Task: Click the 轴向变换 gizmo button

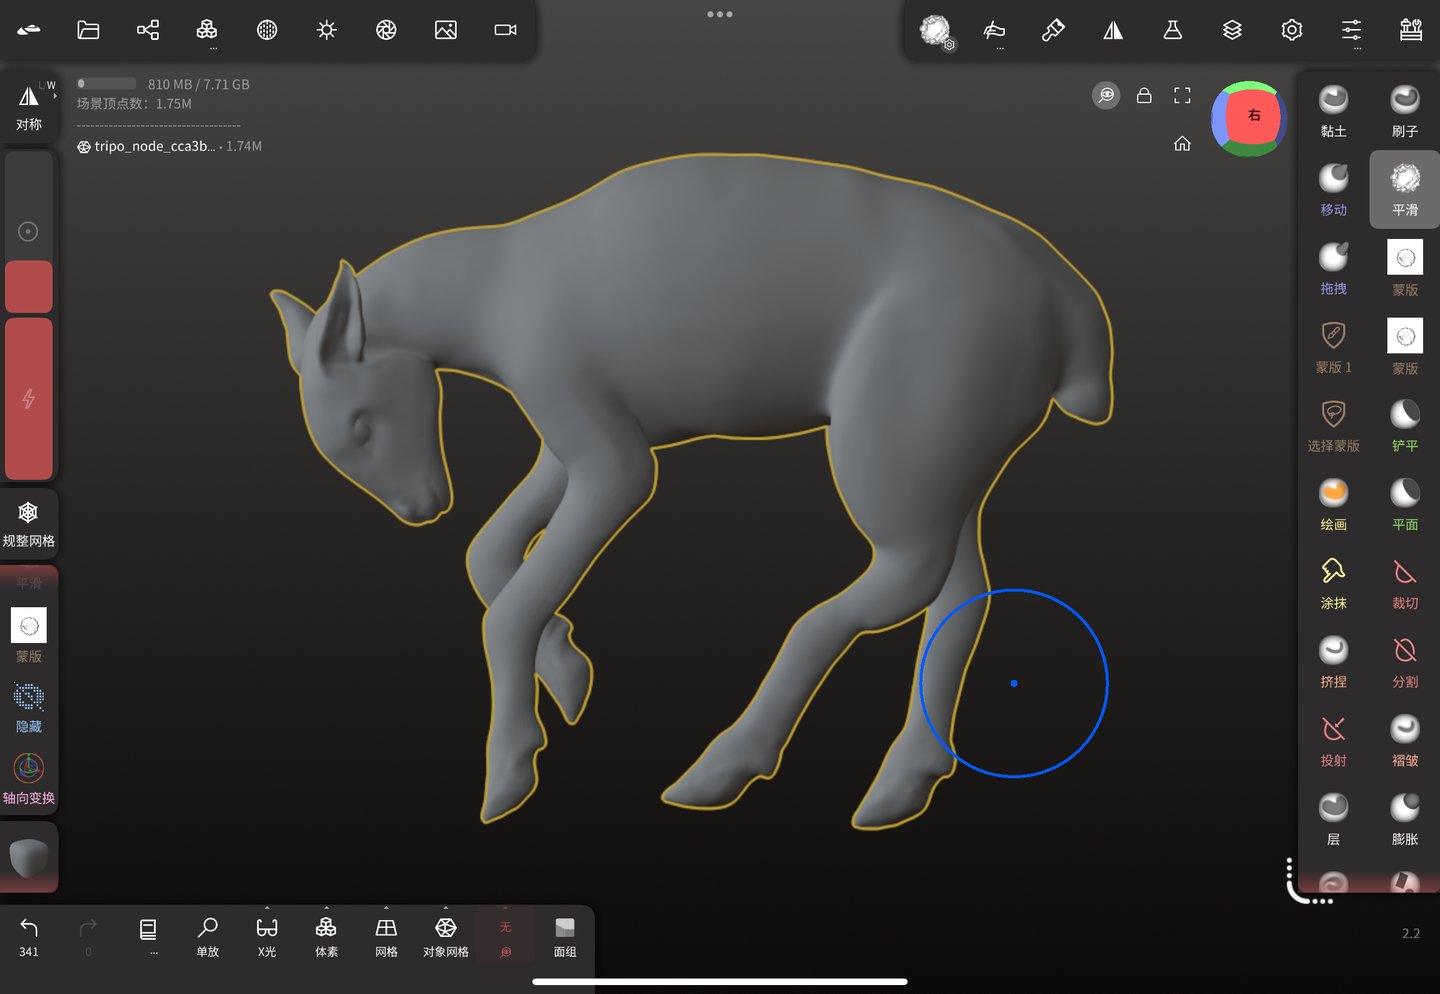Action: (29, 779)
